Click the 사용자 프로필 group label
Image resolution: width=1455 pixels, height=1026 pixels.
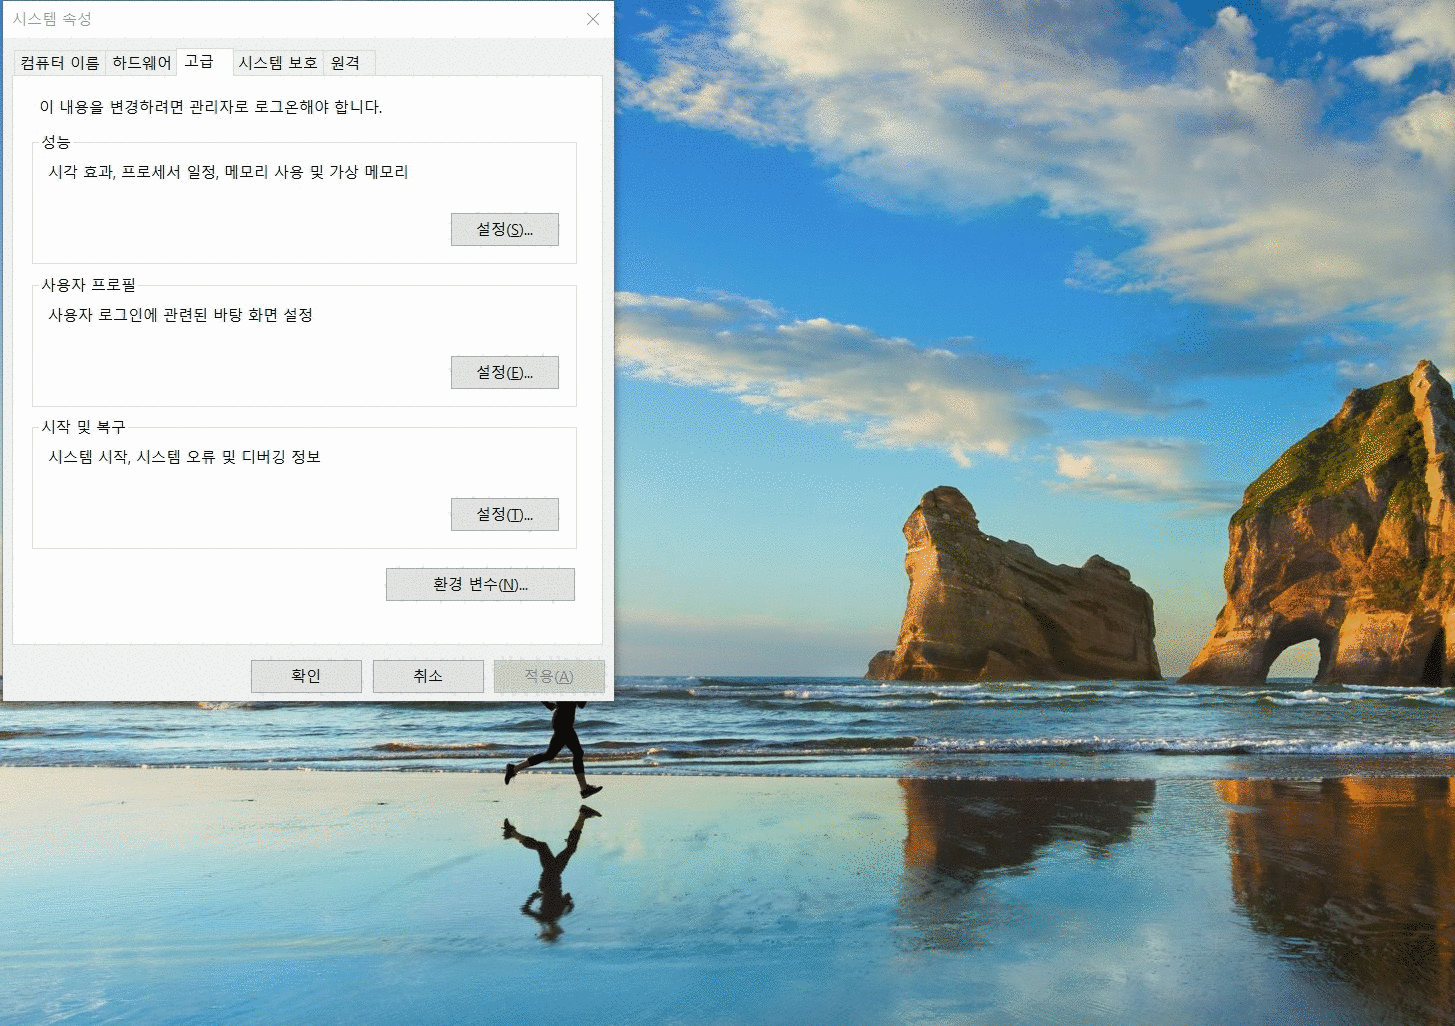[x=88, y=285]
